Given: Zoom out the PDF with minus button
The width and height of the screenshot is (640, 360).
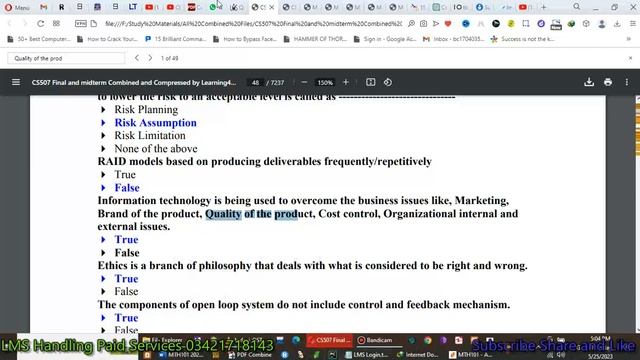Looking at the screenshot, I should tap(304, 82).
